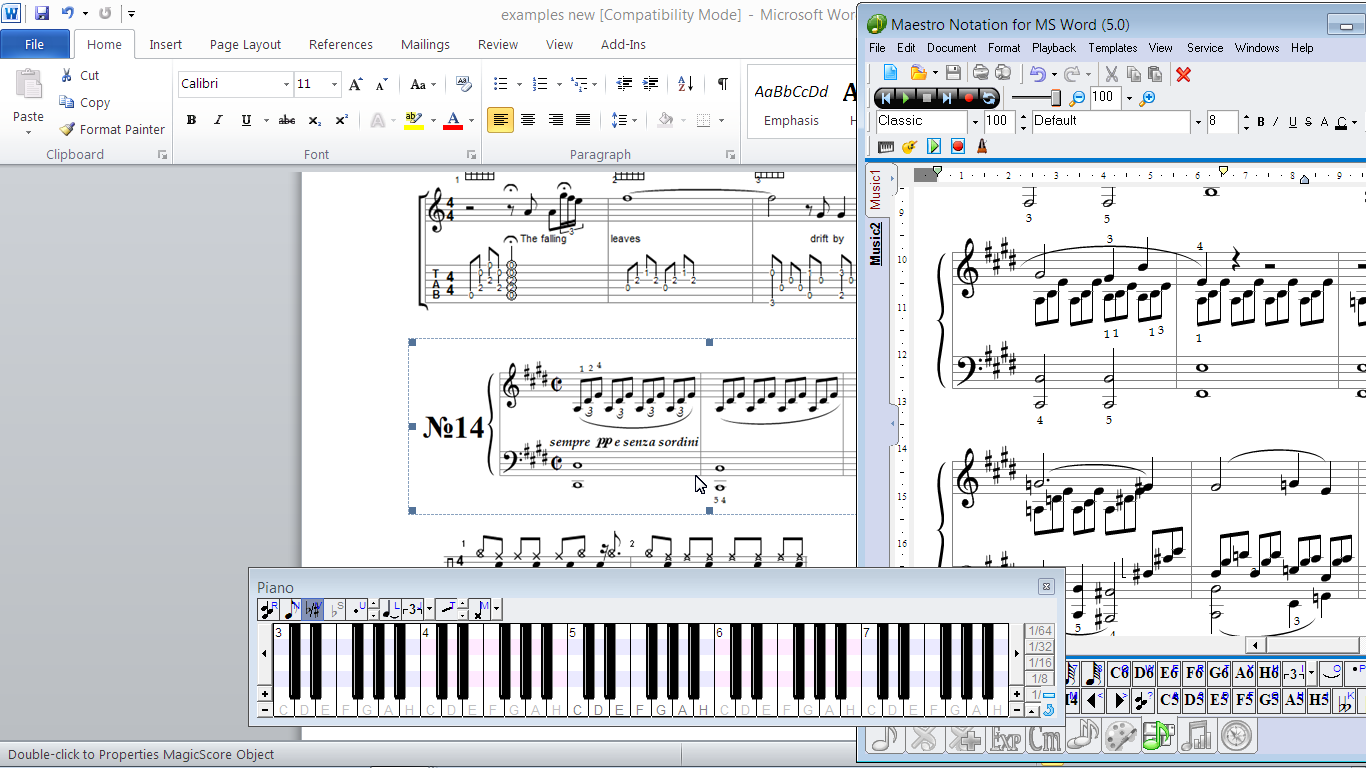Apply Emphasis style in Word
Viewport: 1366px width, 768px height.
791,103
